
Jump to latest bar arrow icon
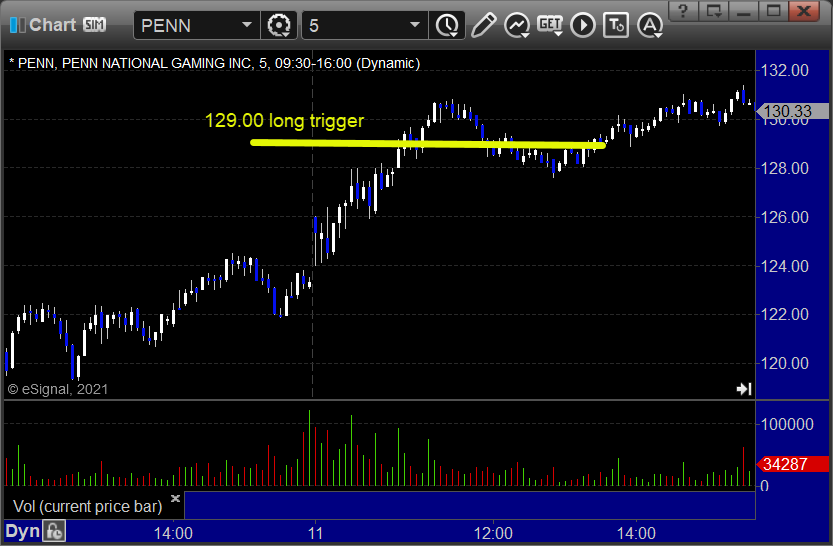pyautogui.click(x=744, y=389)
